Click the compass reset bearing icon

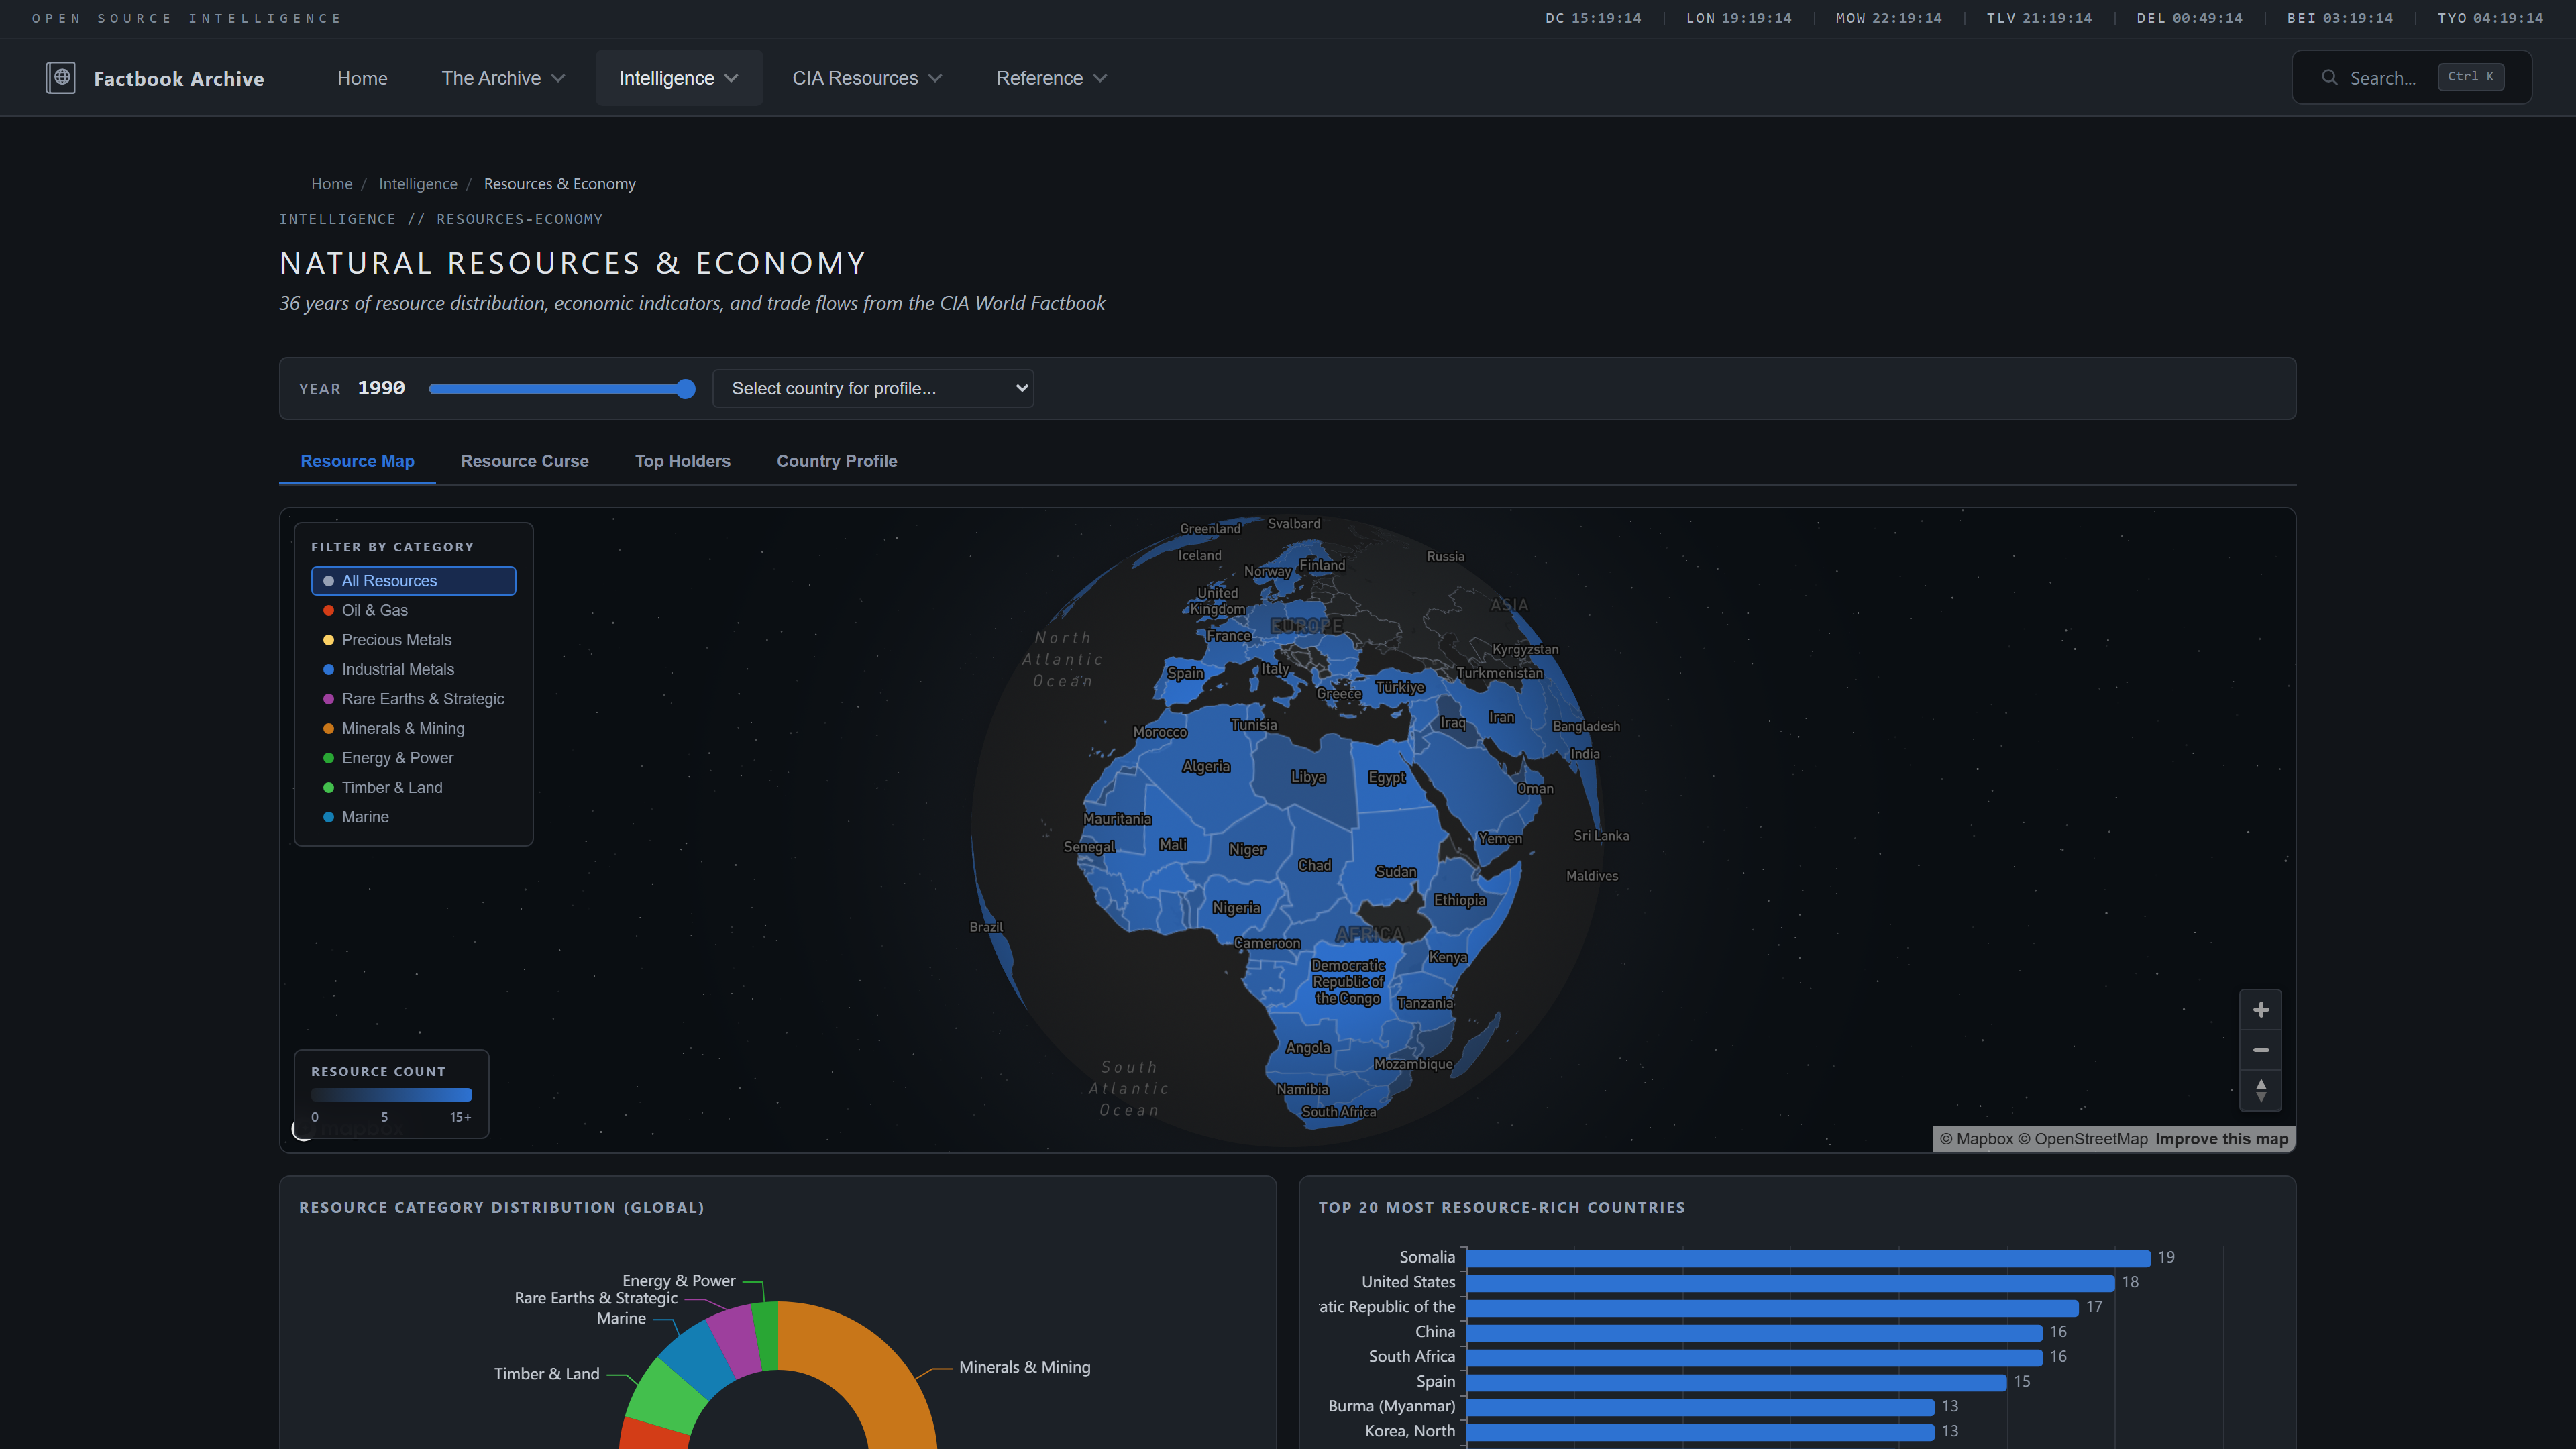(x=2260, y=1090)
